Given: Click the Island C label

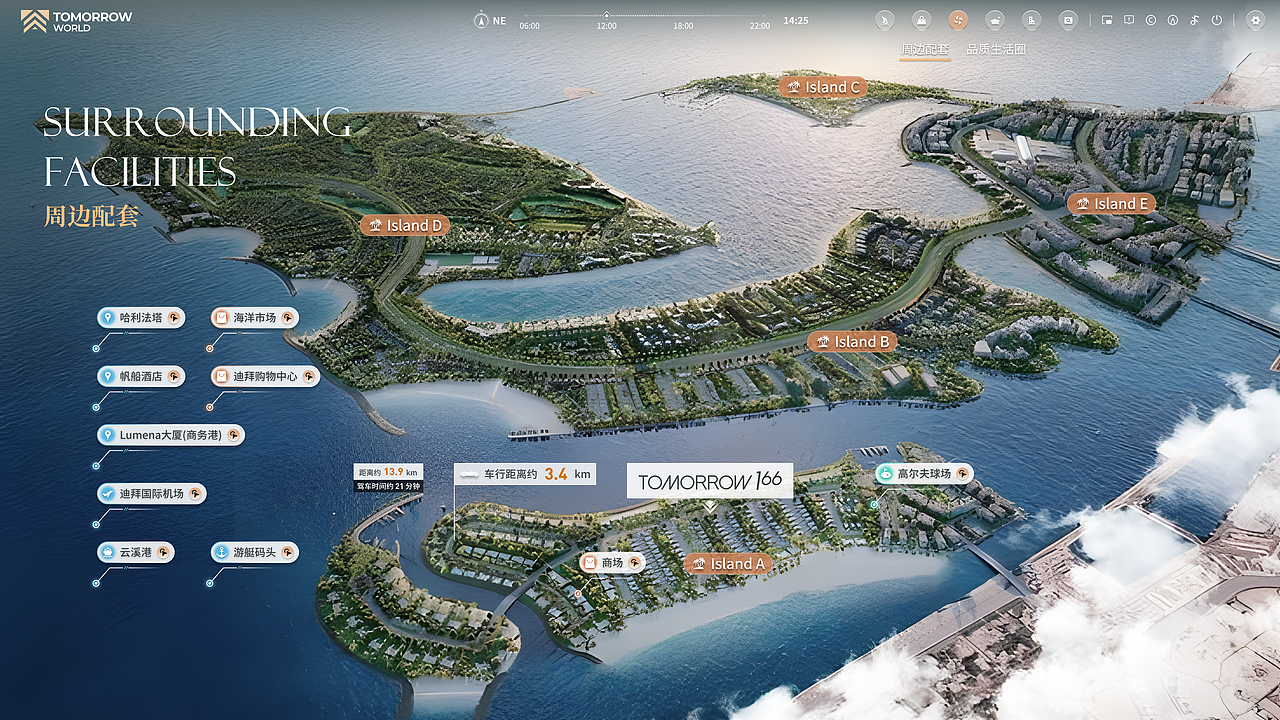Looking at the screenshot, I should tap(824, 87).
